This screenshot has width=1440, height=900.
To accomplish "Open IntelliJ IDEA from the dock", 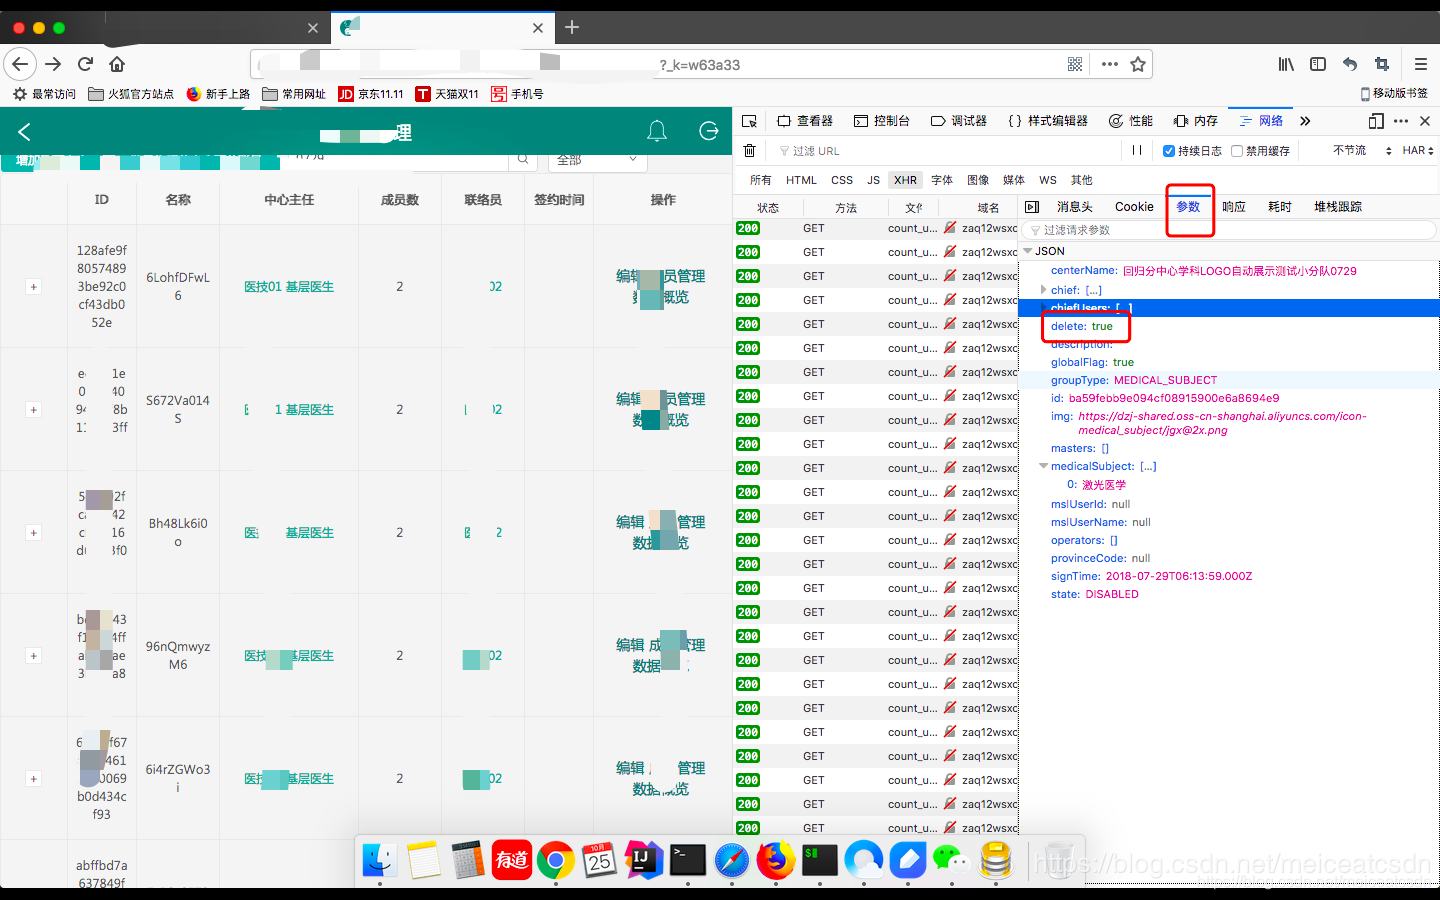I will pos(643,860).
